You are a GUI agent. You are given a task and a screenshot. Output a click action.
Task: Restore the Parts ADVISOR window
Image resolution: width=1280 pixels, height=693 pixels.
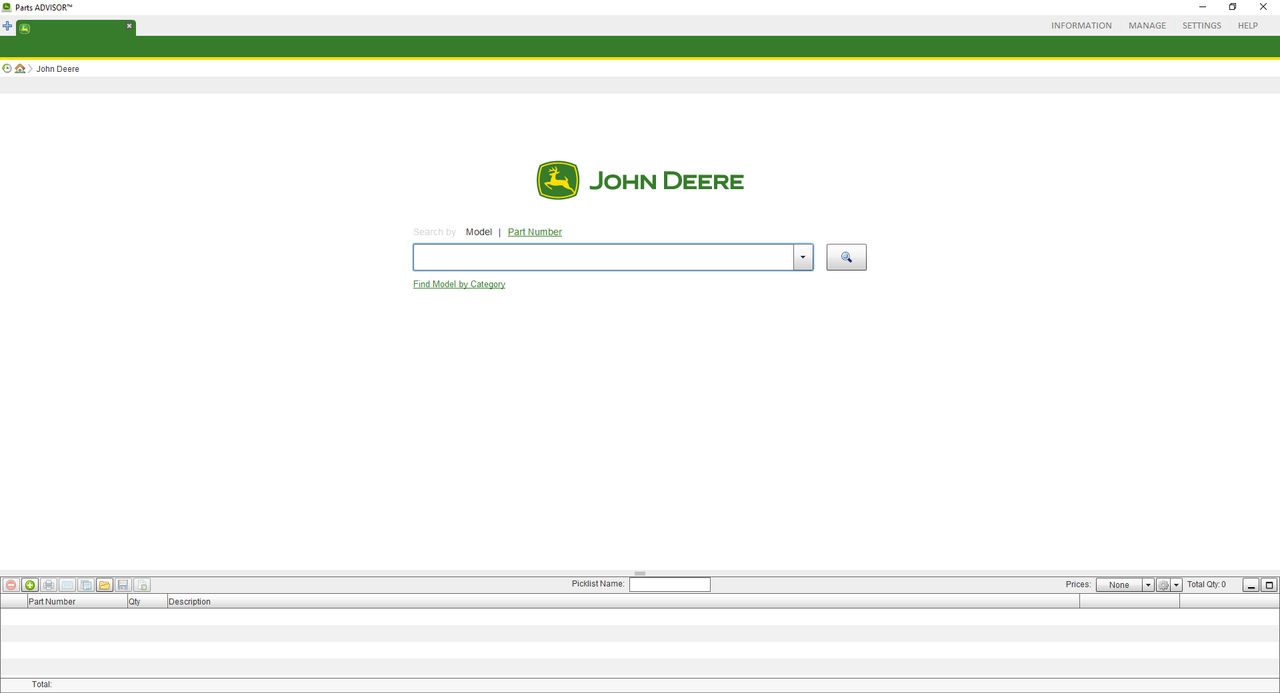pyautogui.click(x=1232, y=7)
